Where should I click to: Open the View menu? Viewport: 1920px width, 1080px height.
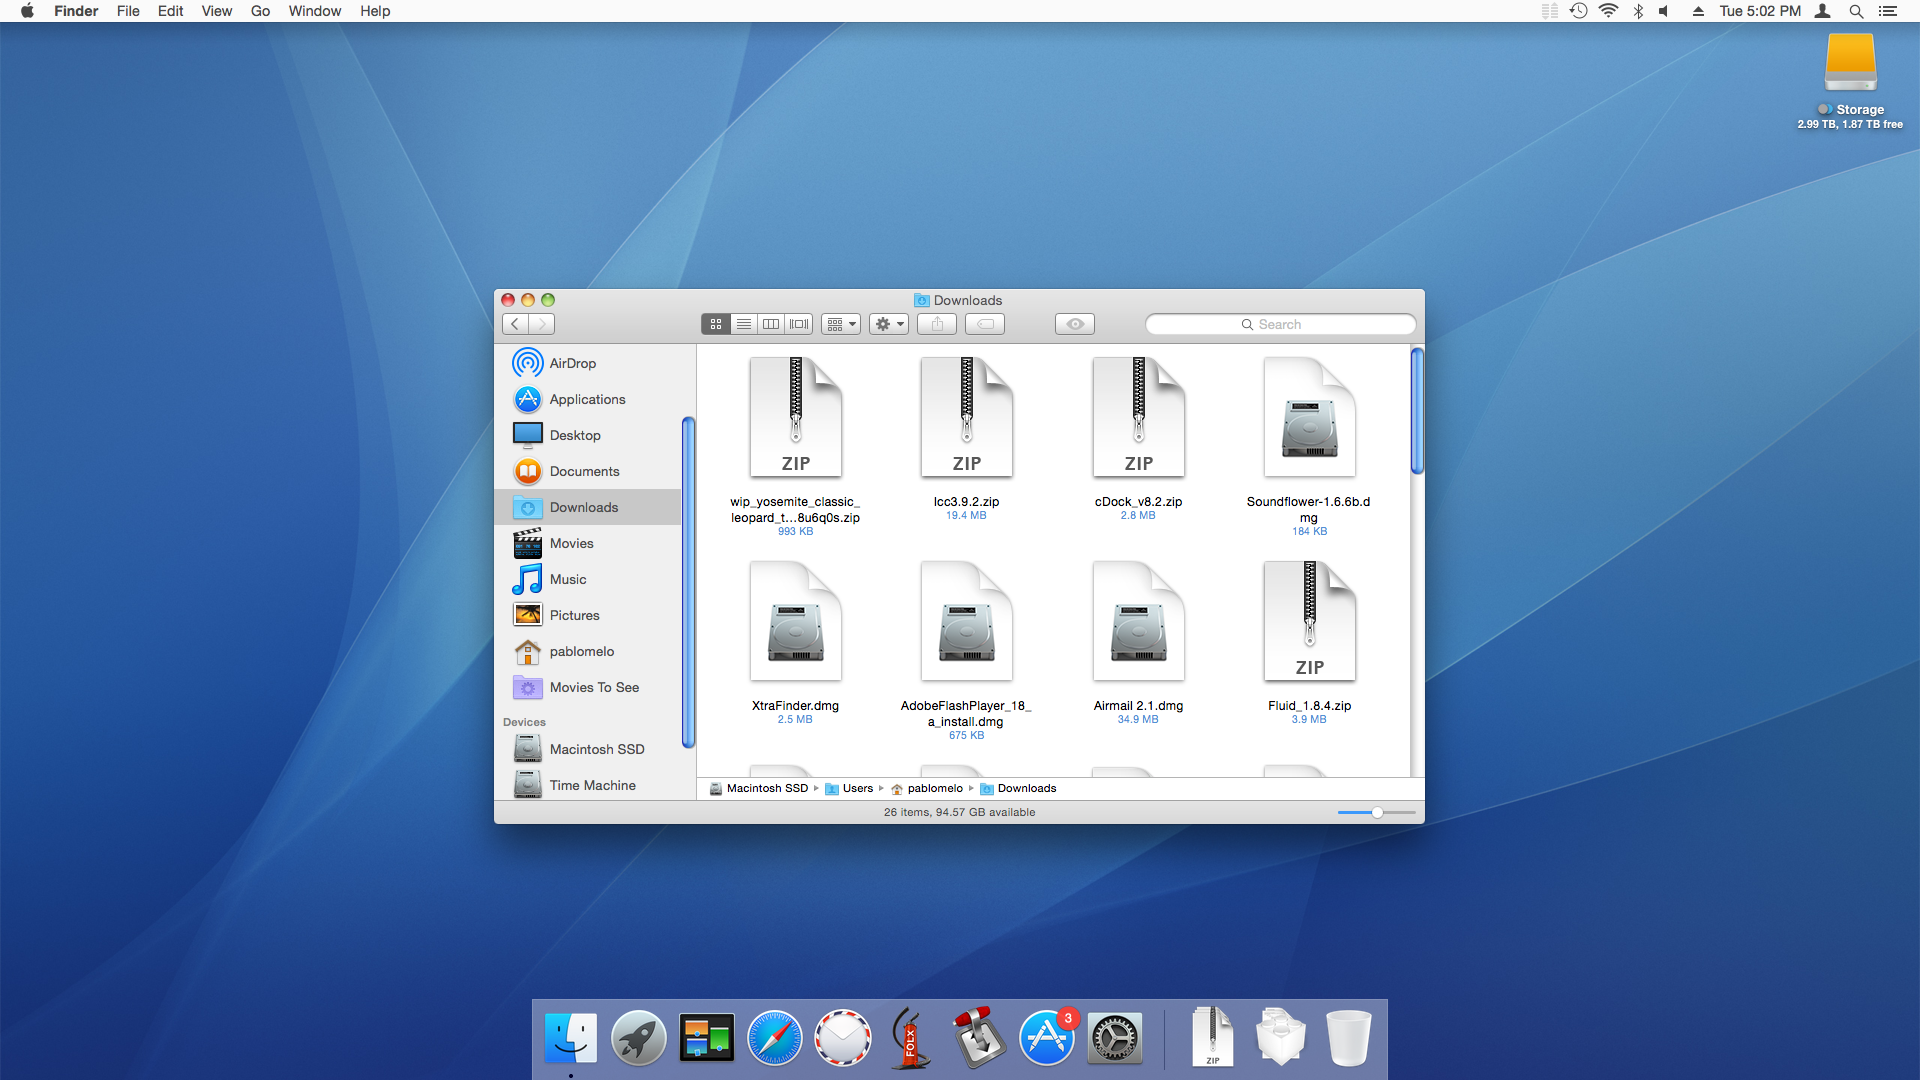(x=216, y=11)
